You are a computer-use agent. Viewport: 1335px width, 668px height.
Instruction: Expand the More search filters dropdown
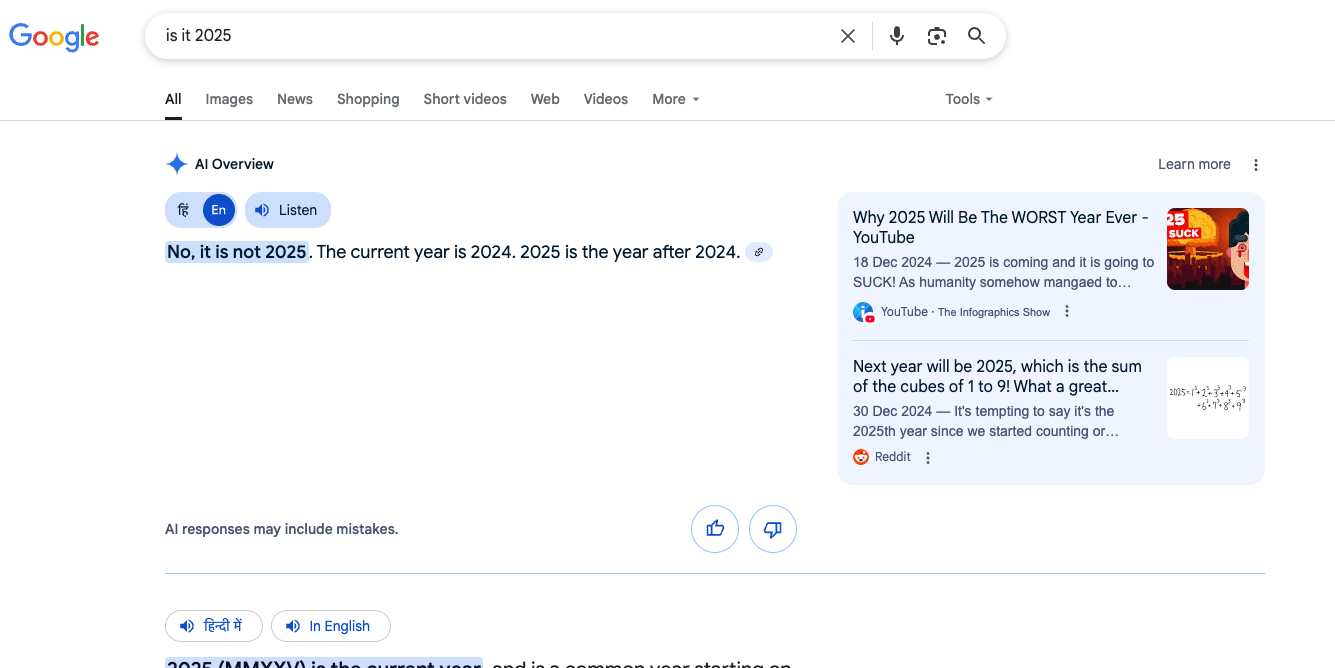point(676,99)
